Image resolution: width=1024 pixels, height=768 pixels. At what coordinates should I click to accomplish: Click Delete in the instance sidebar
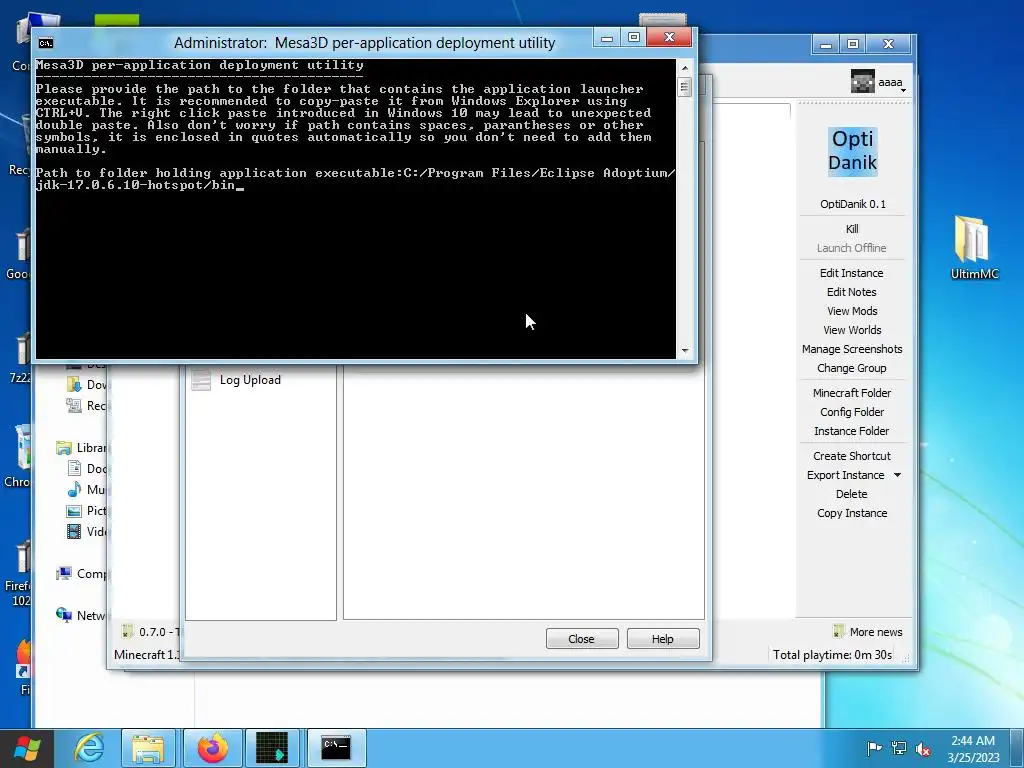852,494
